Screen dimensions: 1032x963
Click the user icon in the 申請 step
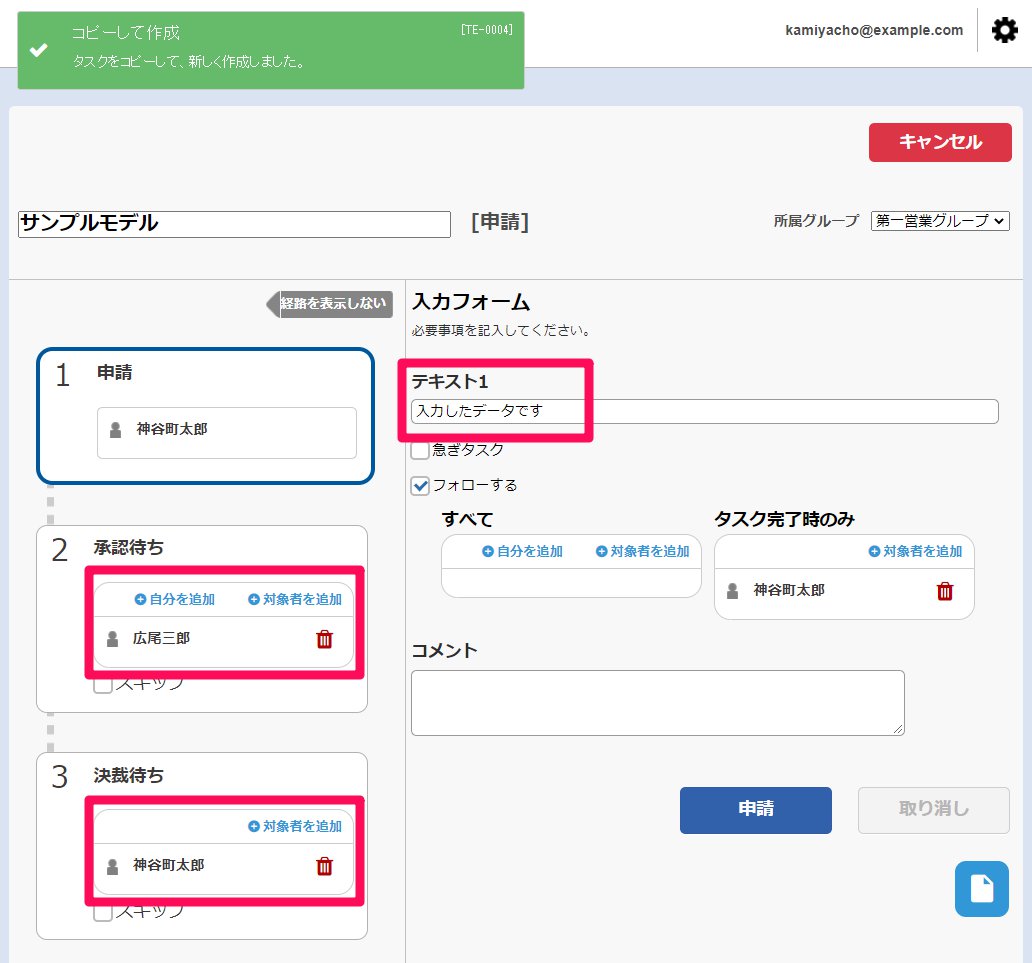pyautogui.click(x=116, y=430)
